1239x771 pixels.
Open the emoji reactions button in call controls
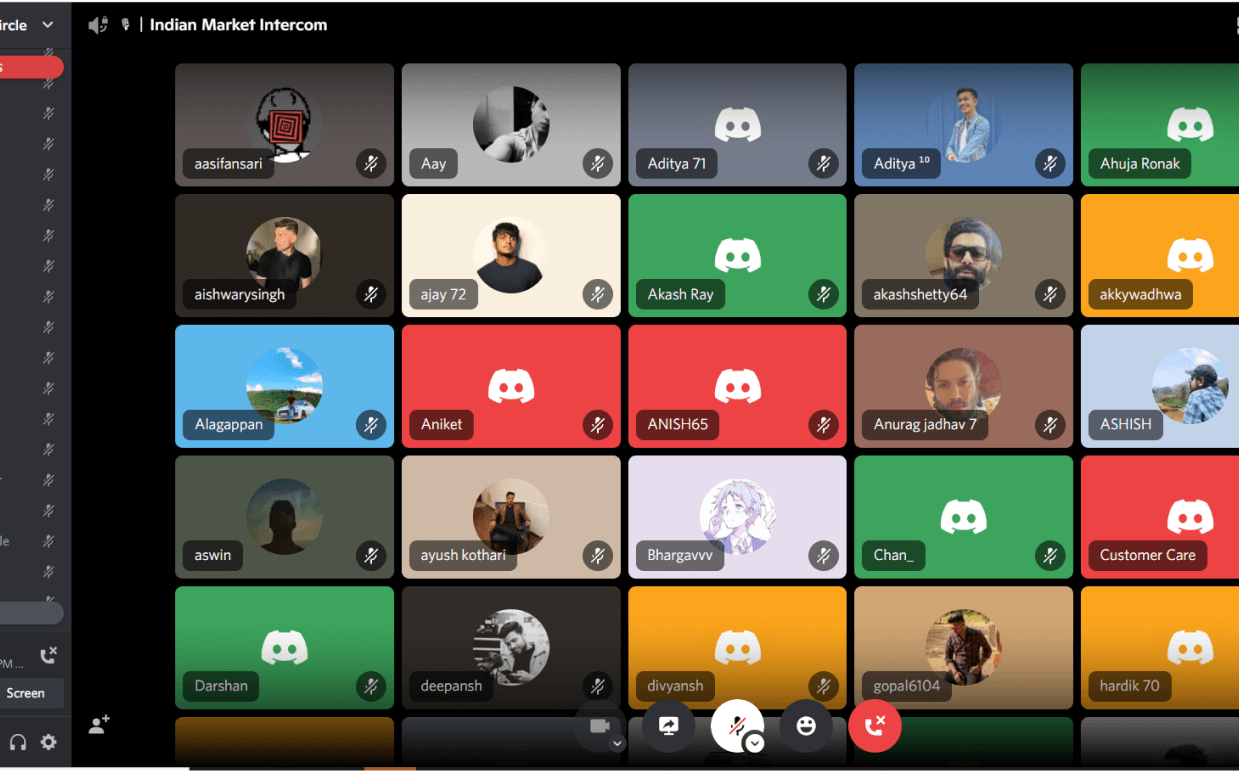coord(806,726)
